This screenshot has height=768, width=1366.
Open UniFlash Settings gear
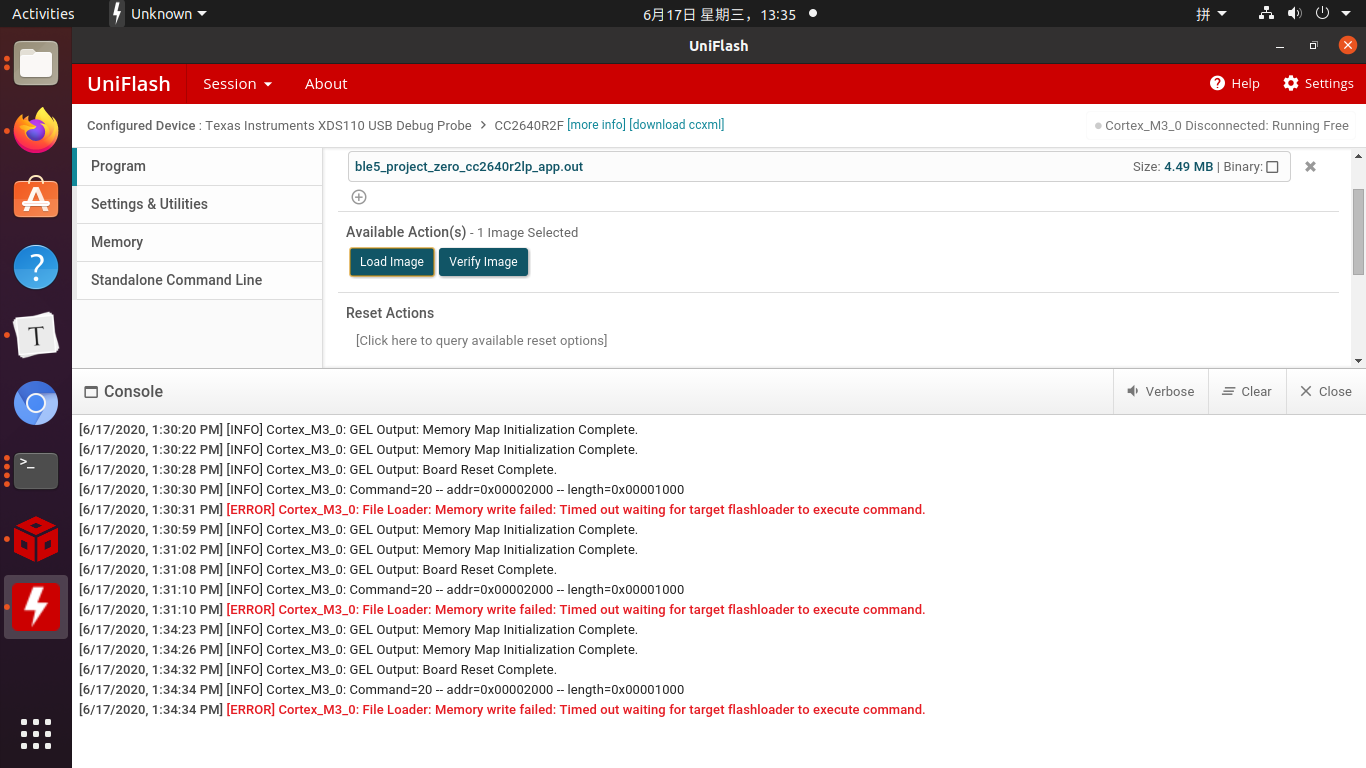[x=1318, y=83]
